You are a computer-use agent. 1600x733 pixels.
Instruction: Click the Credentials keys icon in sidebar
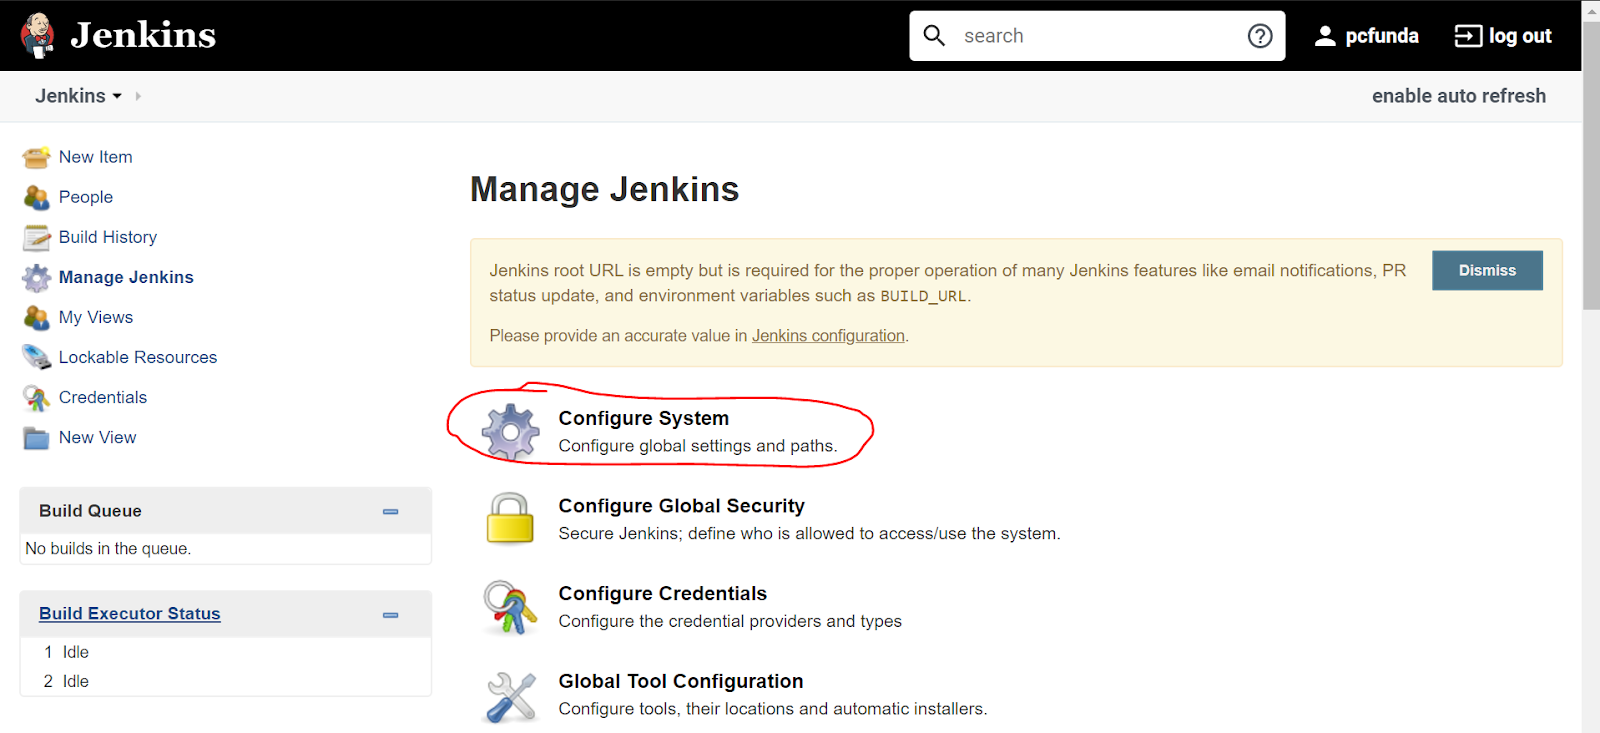tap(37, 398)
